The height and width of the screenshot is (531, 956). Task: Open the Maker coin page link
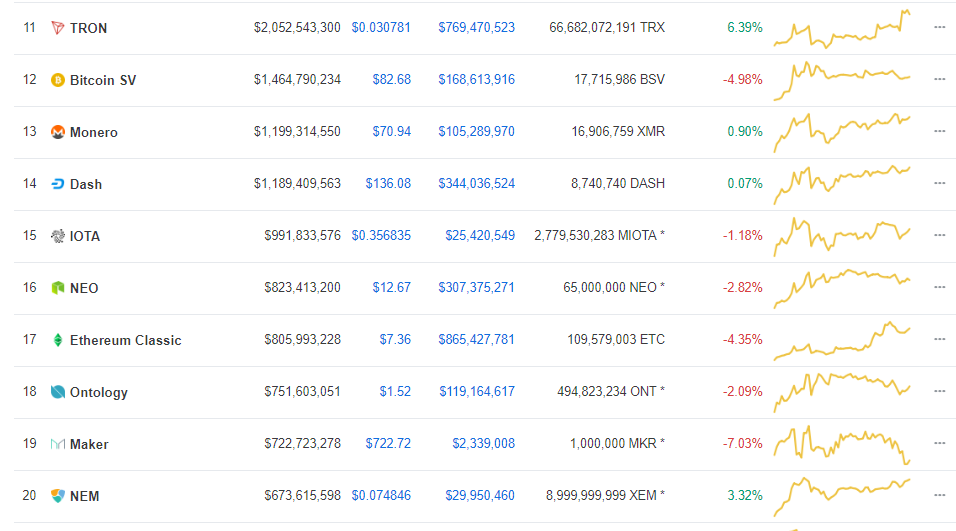click(x=89, y=444)
